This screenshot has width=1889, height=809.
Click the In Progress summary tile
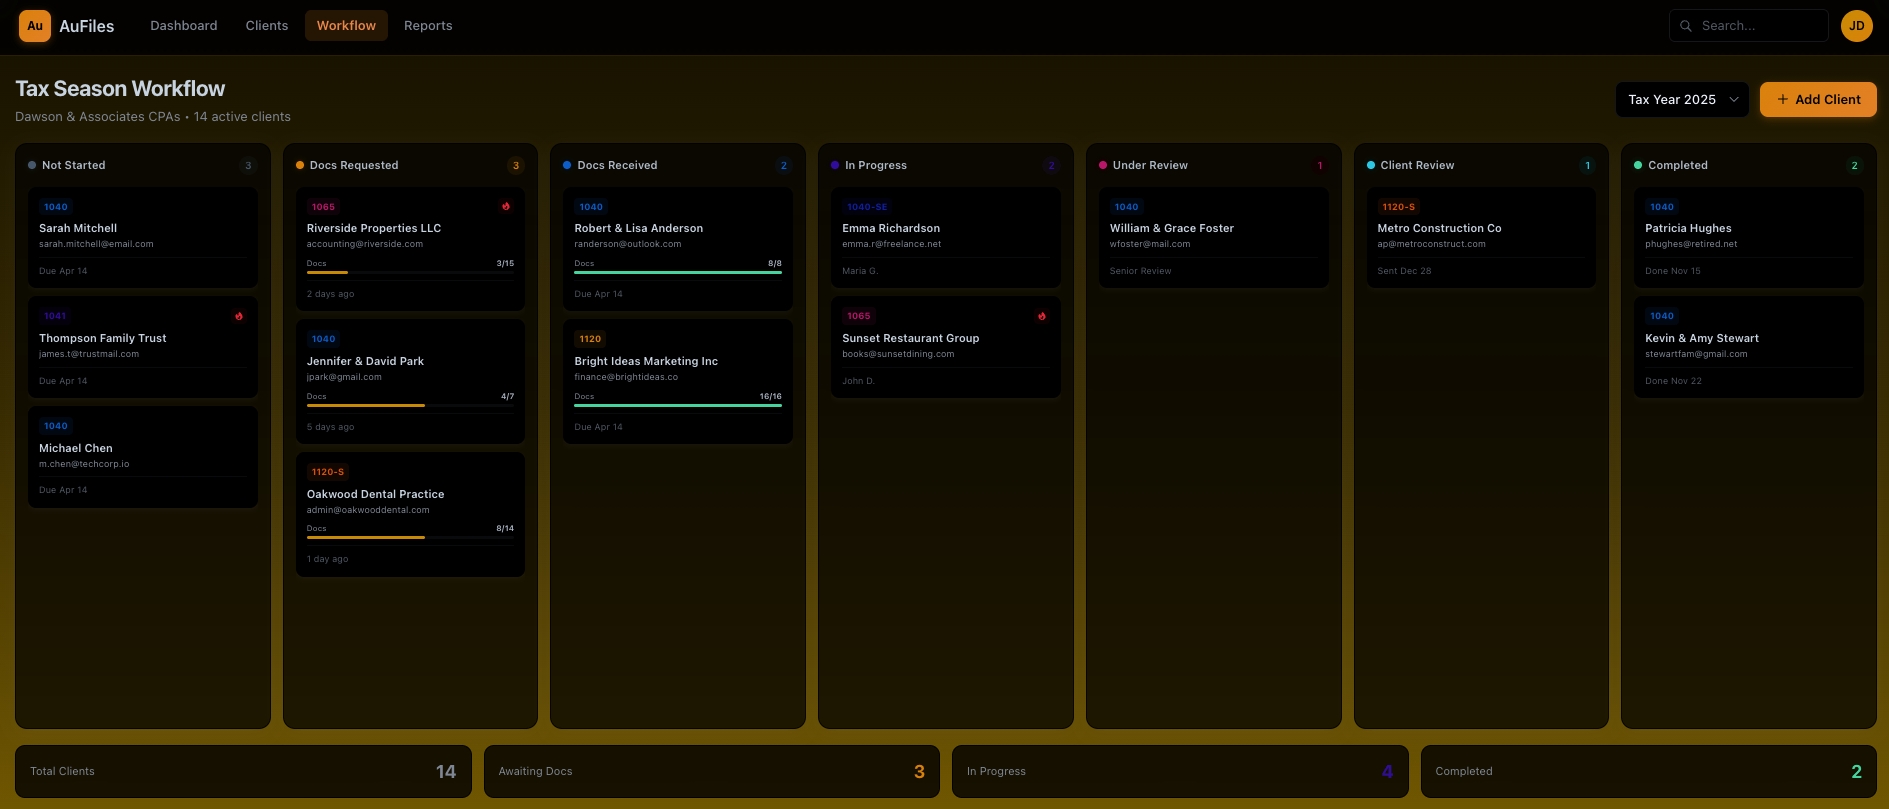point(1180,771)
